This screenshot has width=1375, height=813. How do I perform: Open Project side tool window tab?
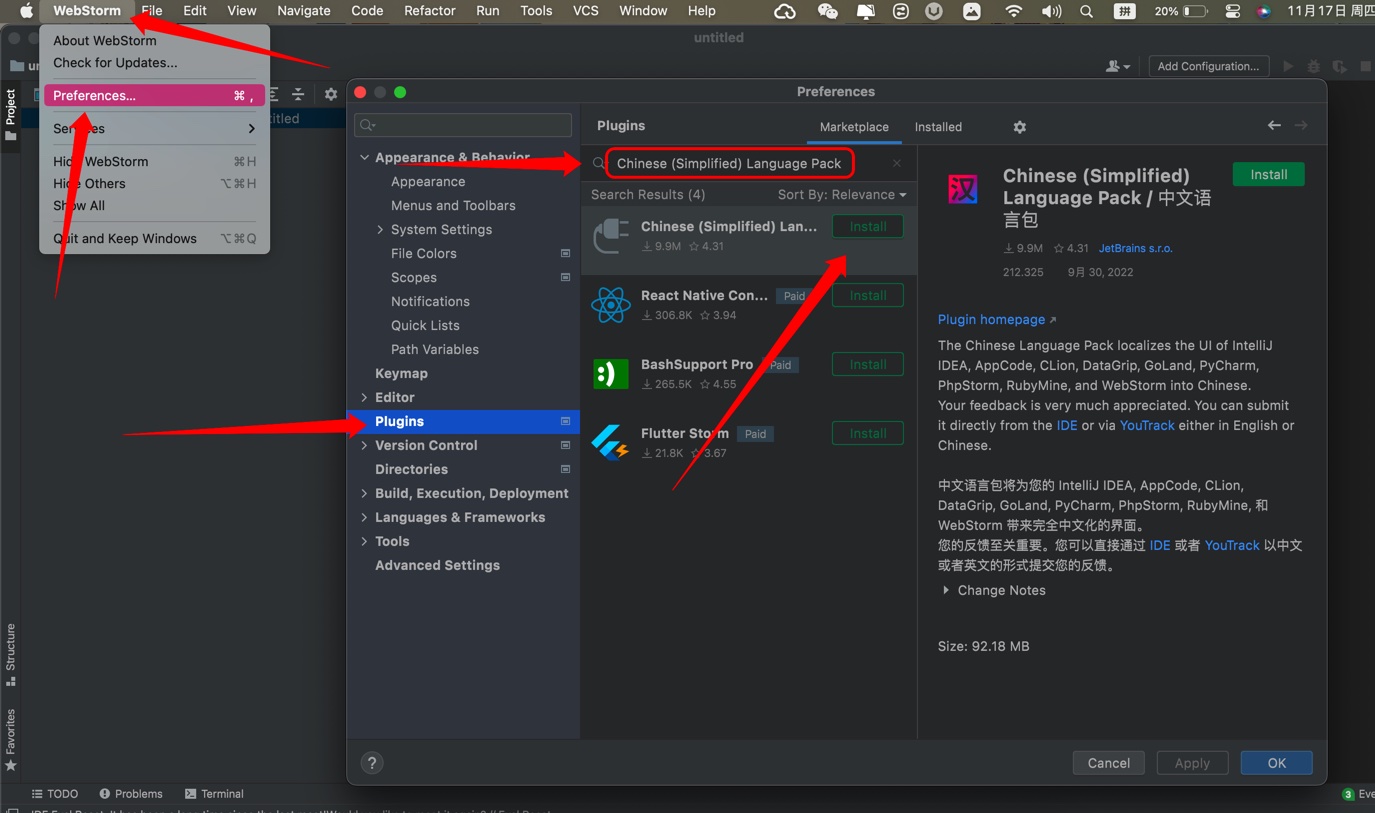pos(11,115)
